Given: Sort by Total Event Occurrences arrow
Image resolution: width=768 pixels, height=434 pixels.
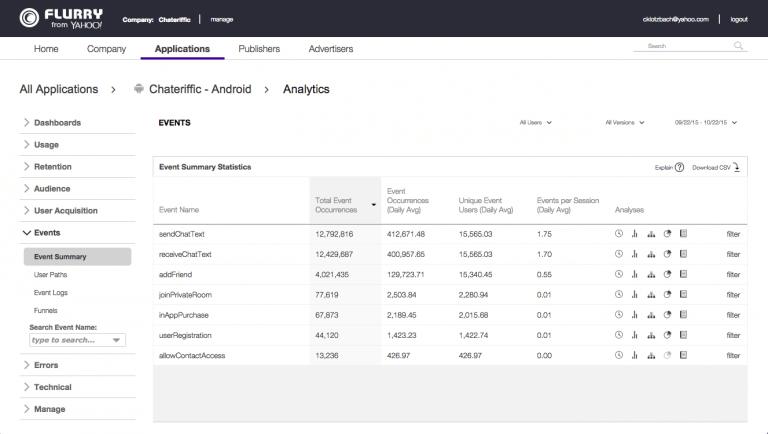Looking at the screenshot, I should (x=374, y=205).
